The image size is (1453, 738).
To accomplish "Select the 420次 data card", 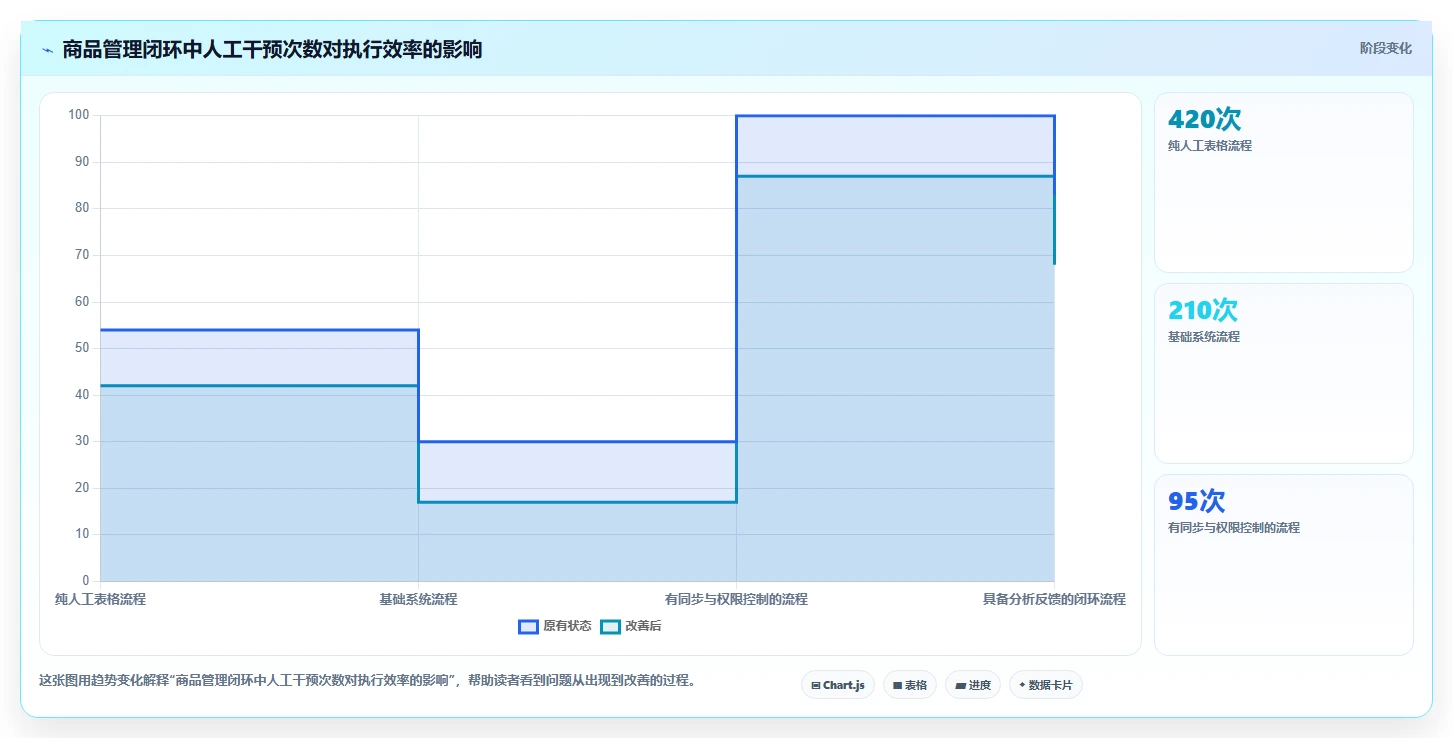I will click(1284, 182).
